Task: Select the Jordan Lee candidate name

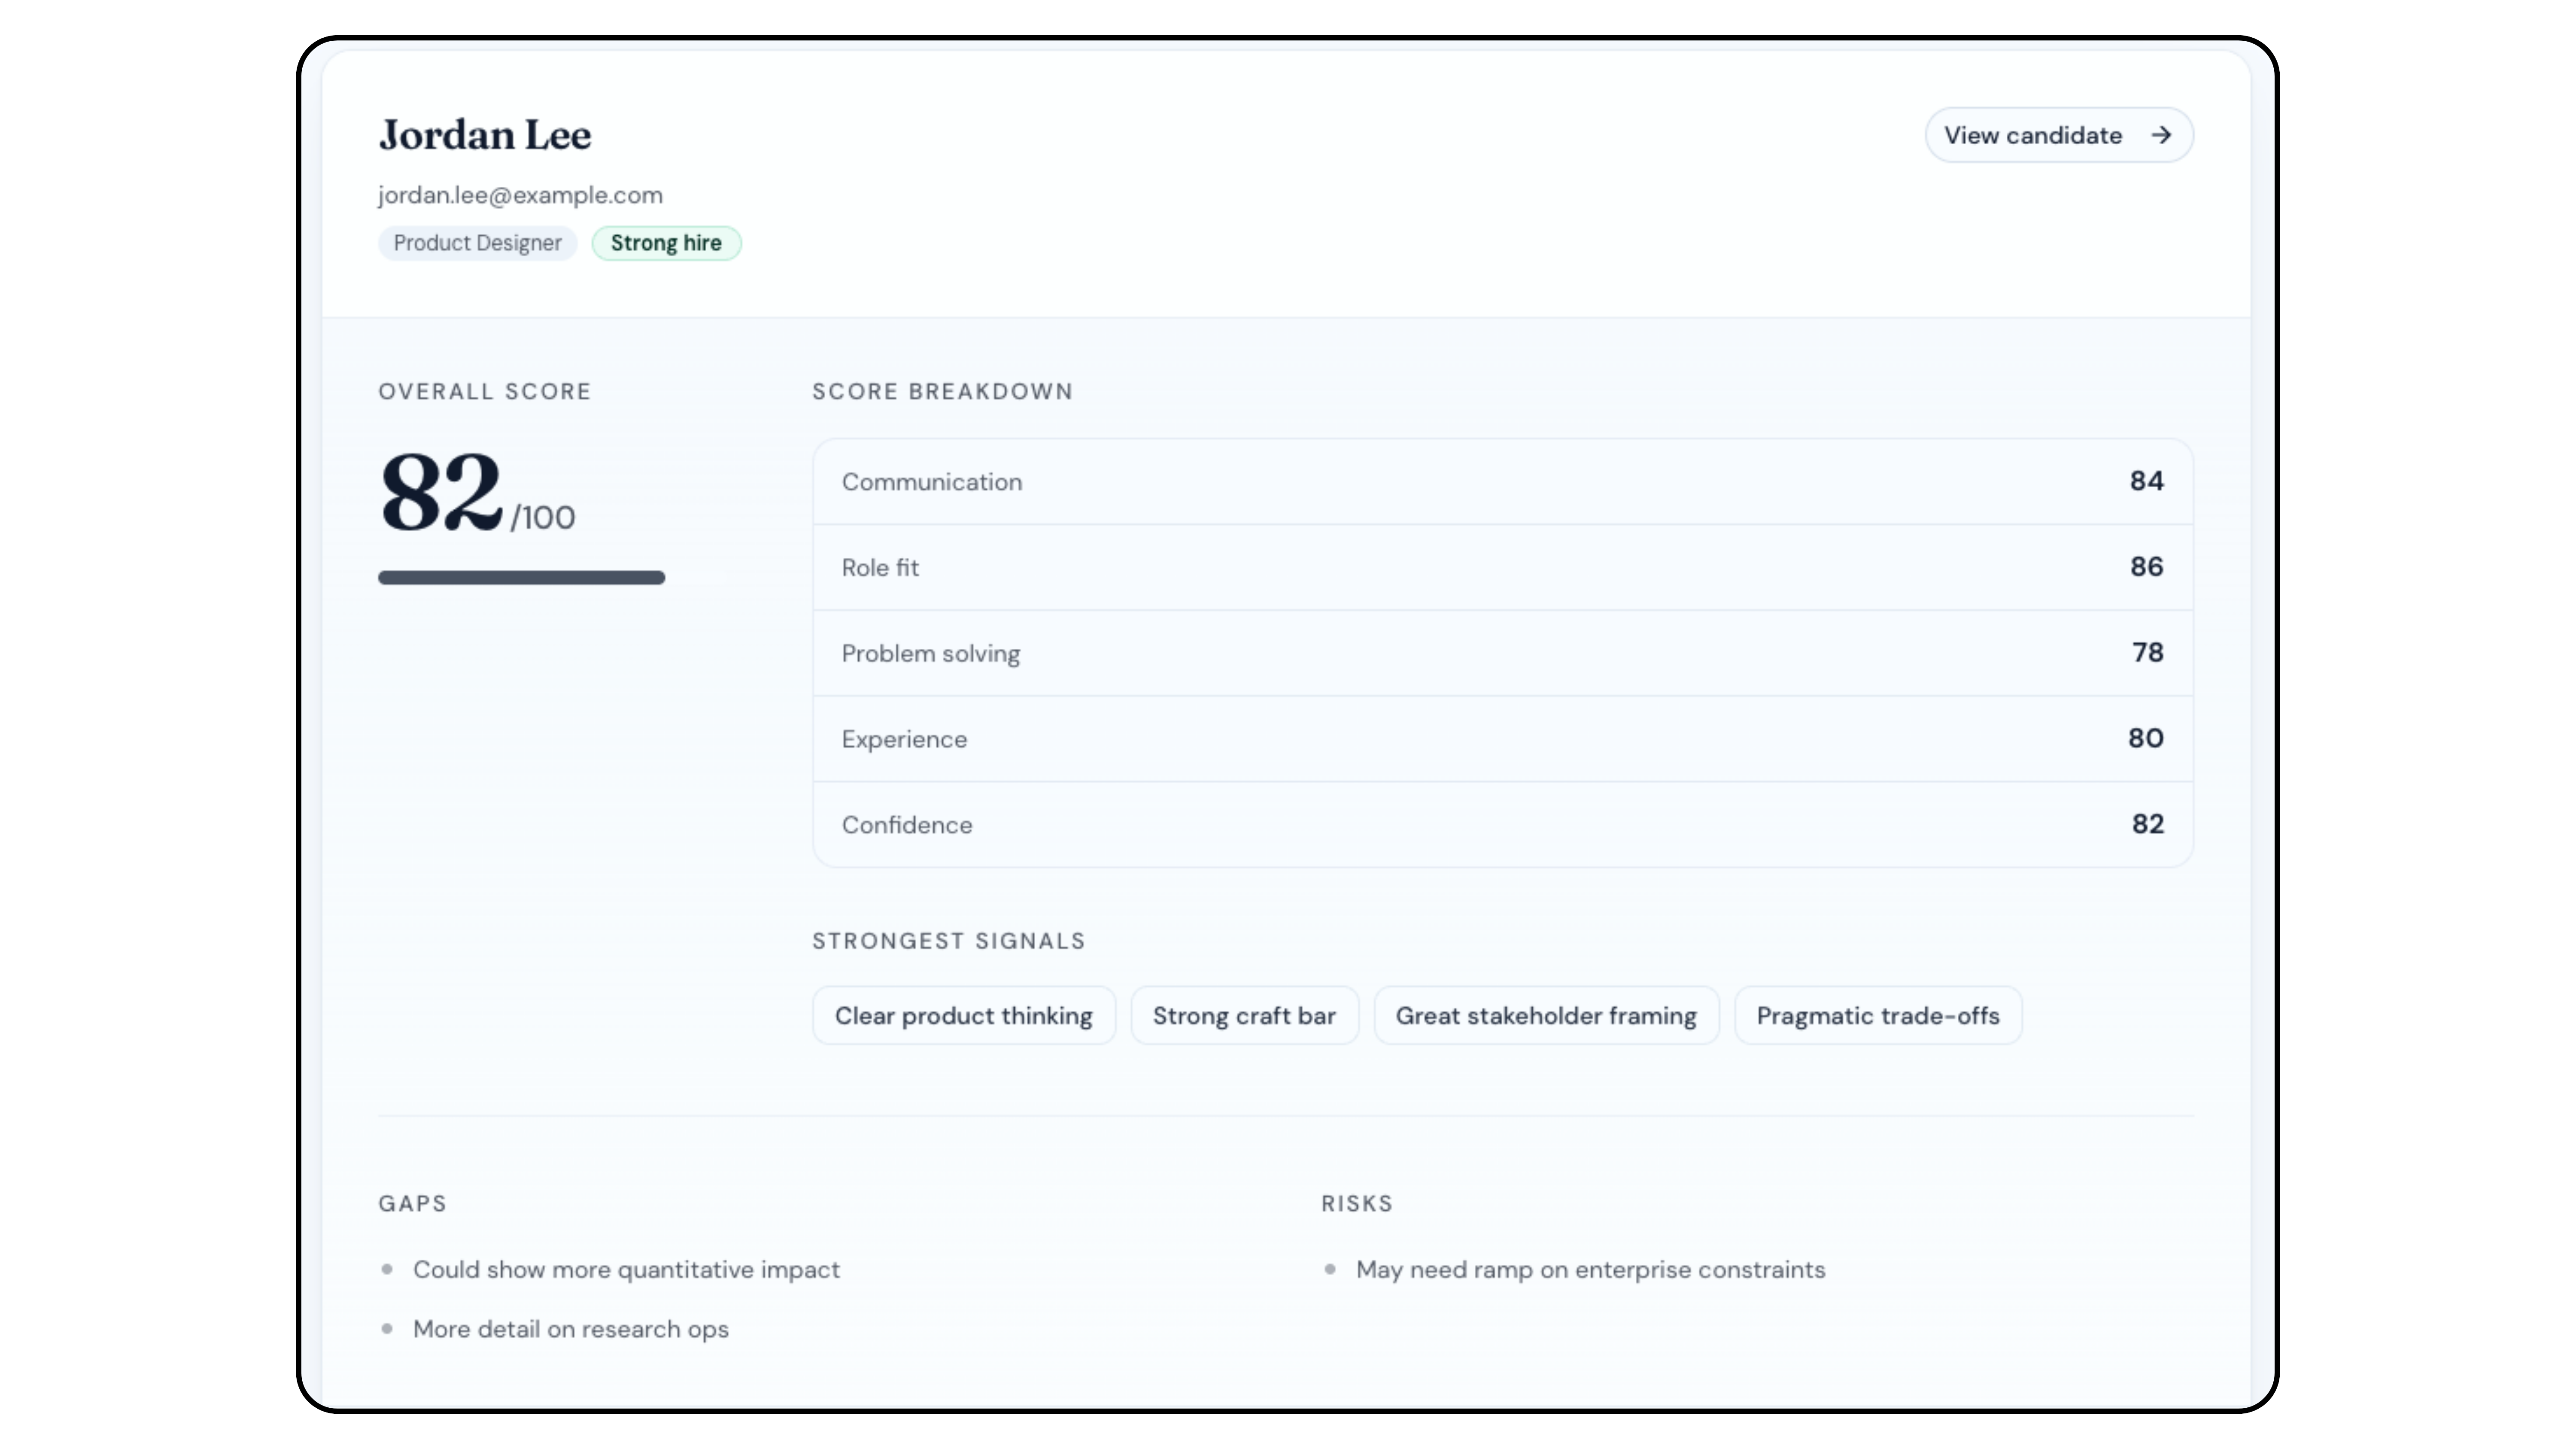Action: (484, 134)
